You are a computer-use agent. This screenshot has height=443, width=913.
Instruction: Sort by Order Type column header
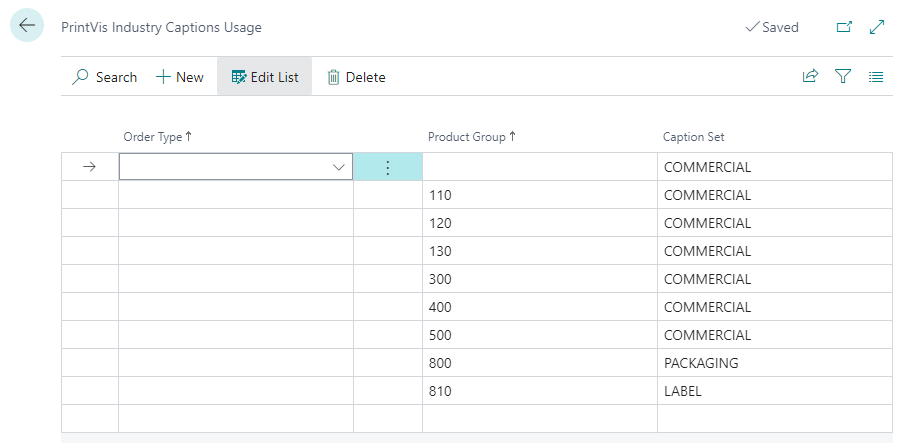pos(158,137)
